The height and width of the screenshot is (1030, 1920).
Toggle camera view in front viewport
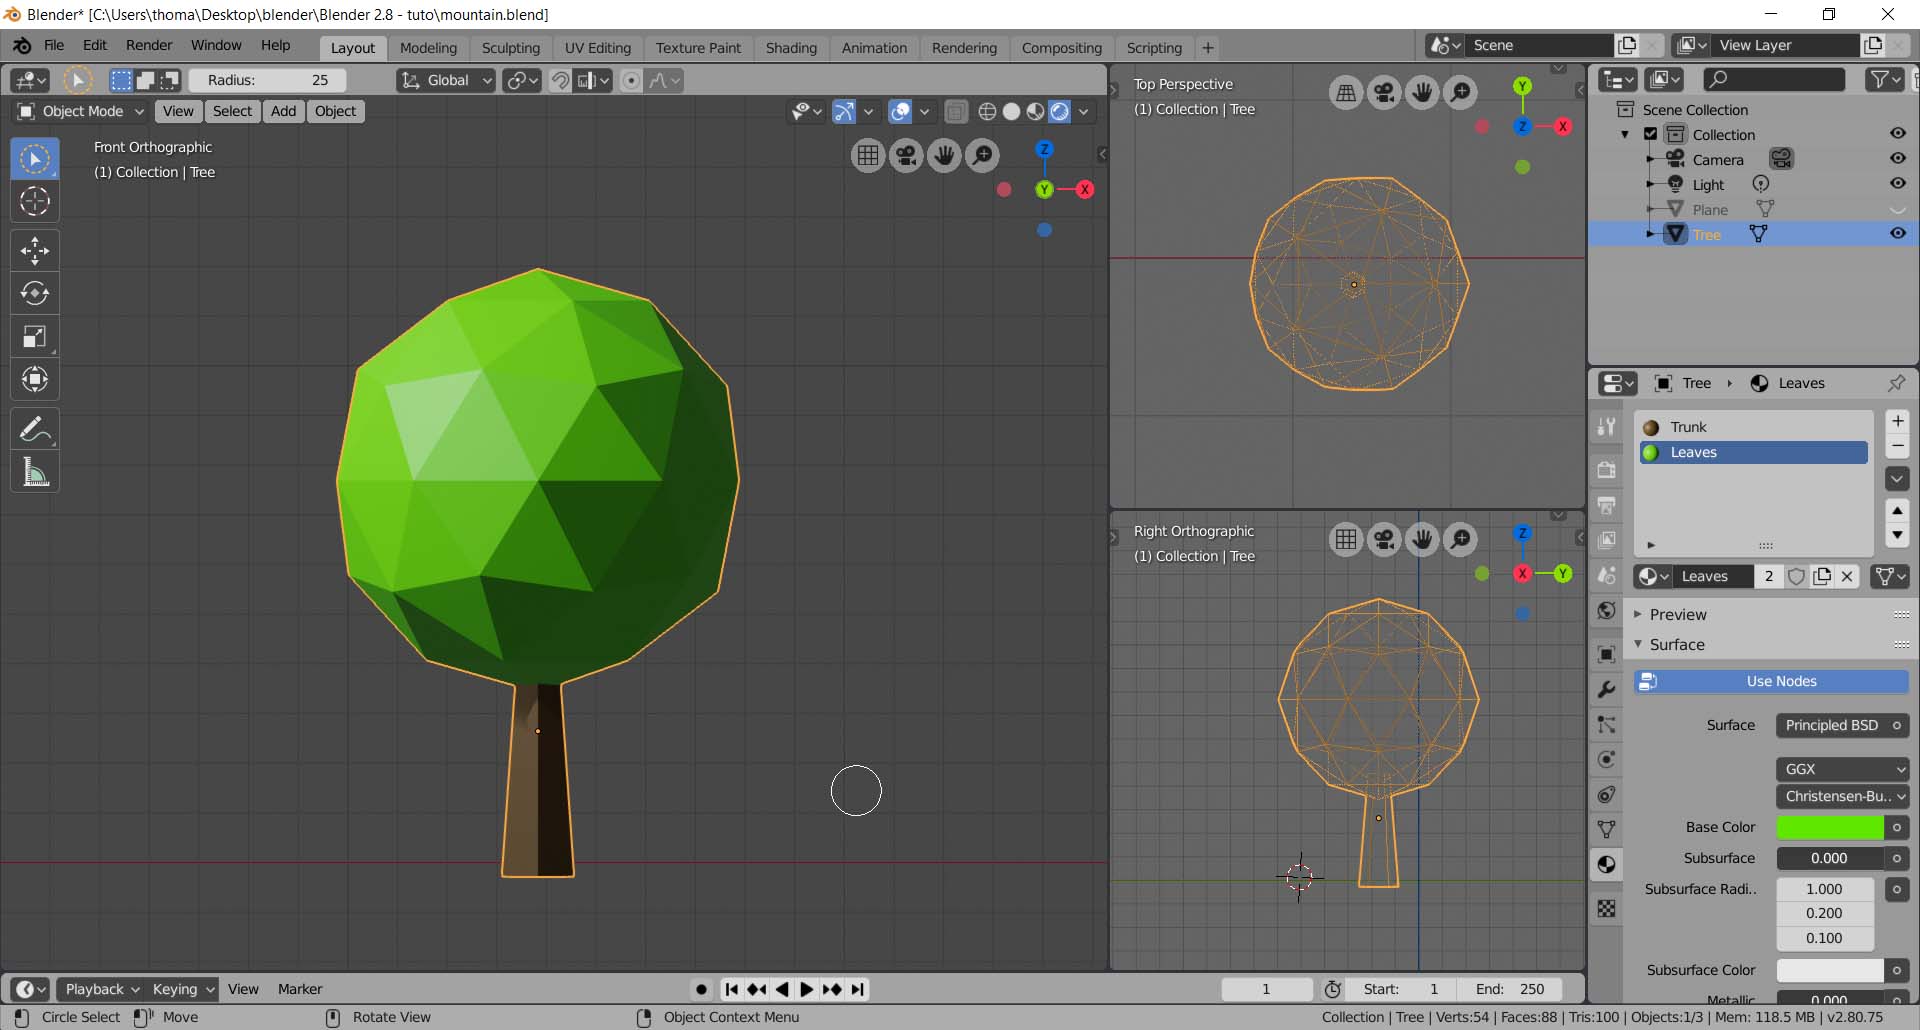point(906,155)
